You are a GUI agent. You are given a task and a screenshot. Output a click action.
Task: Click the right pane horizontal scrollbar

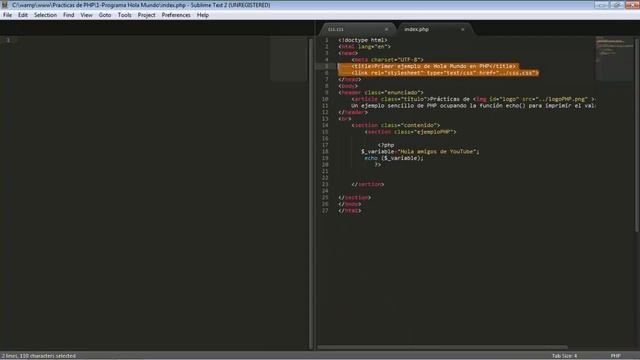coord(442,347)
